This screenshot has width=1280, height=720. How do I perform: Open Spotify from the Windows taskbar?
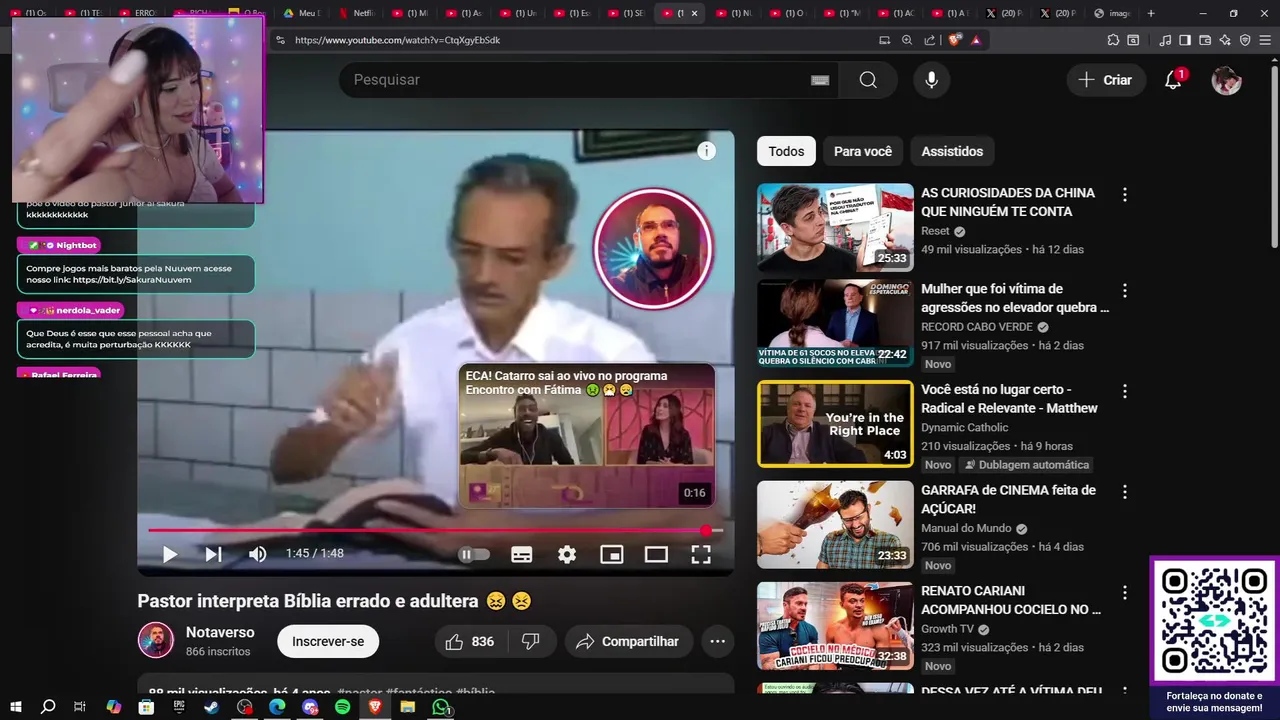pyautogui.click(x=343, y=707)
